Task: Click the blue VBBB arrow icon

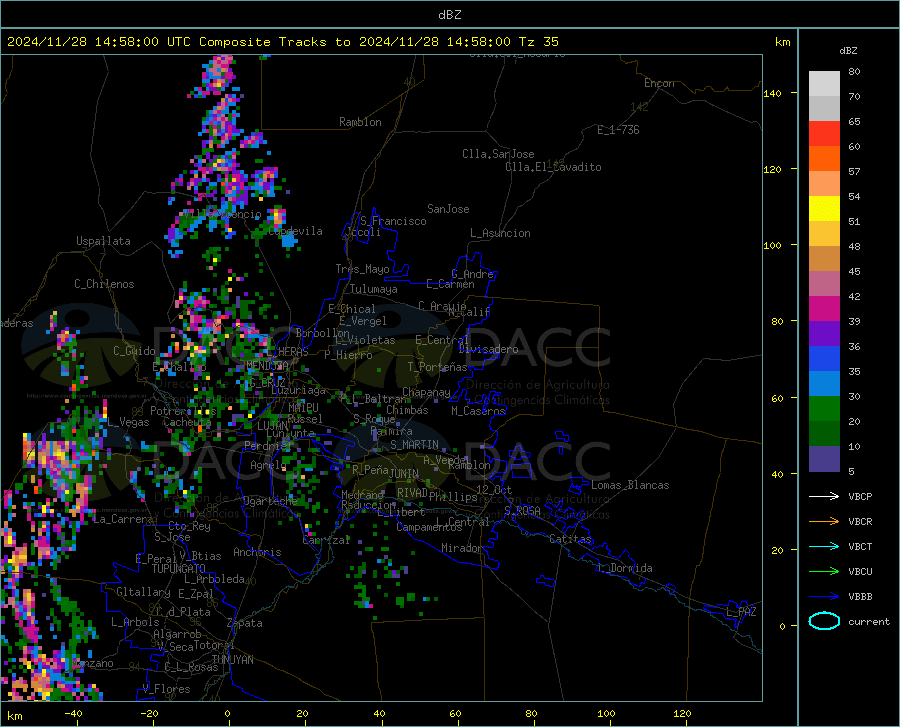Action: click(x=824, y=597)
